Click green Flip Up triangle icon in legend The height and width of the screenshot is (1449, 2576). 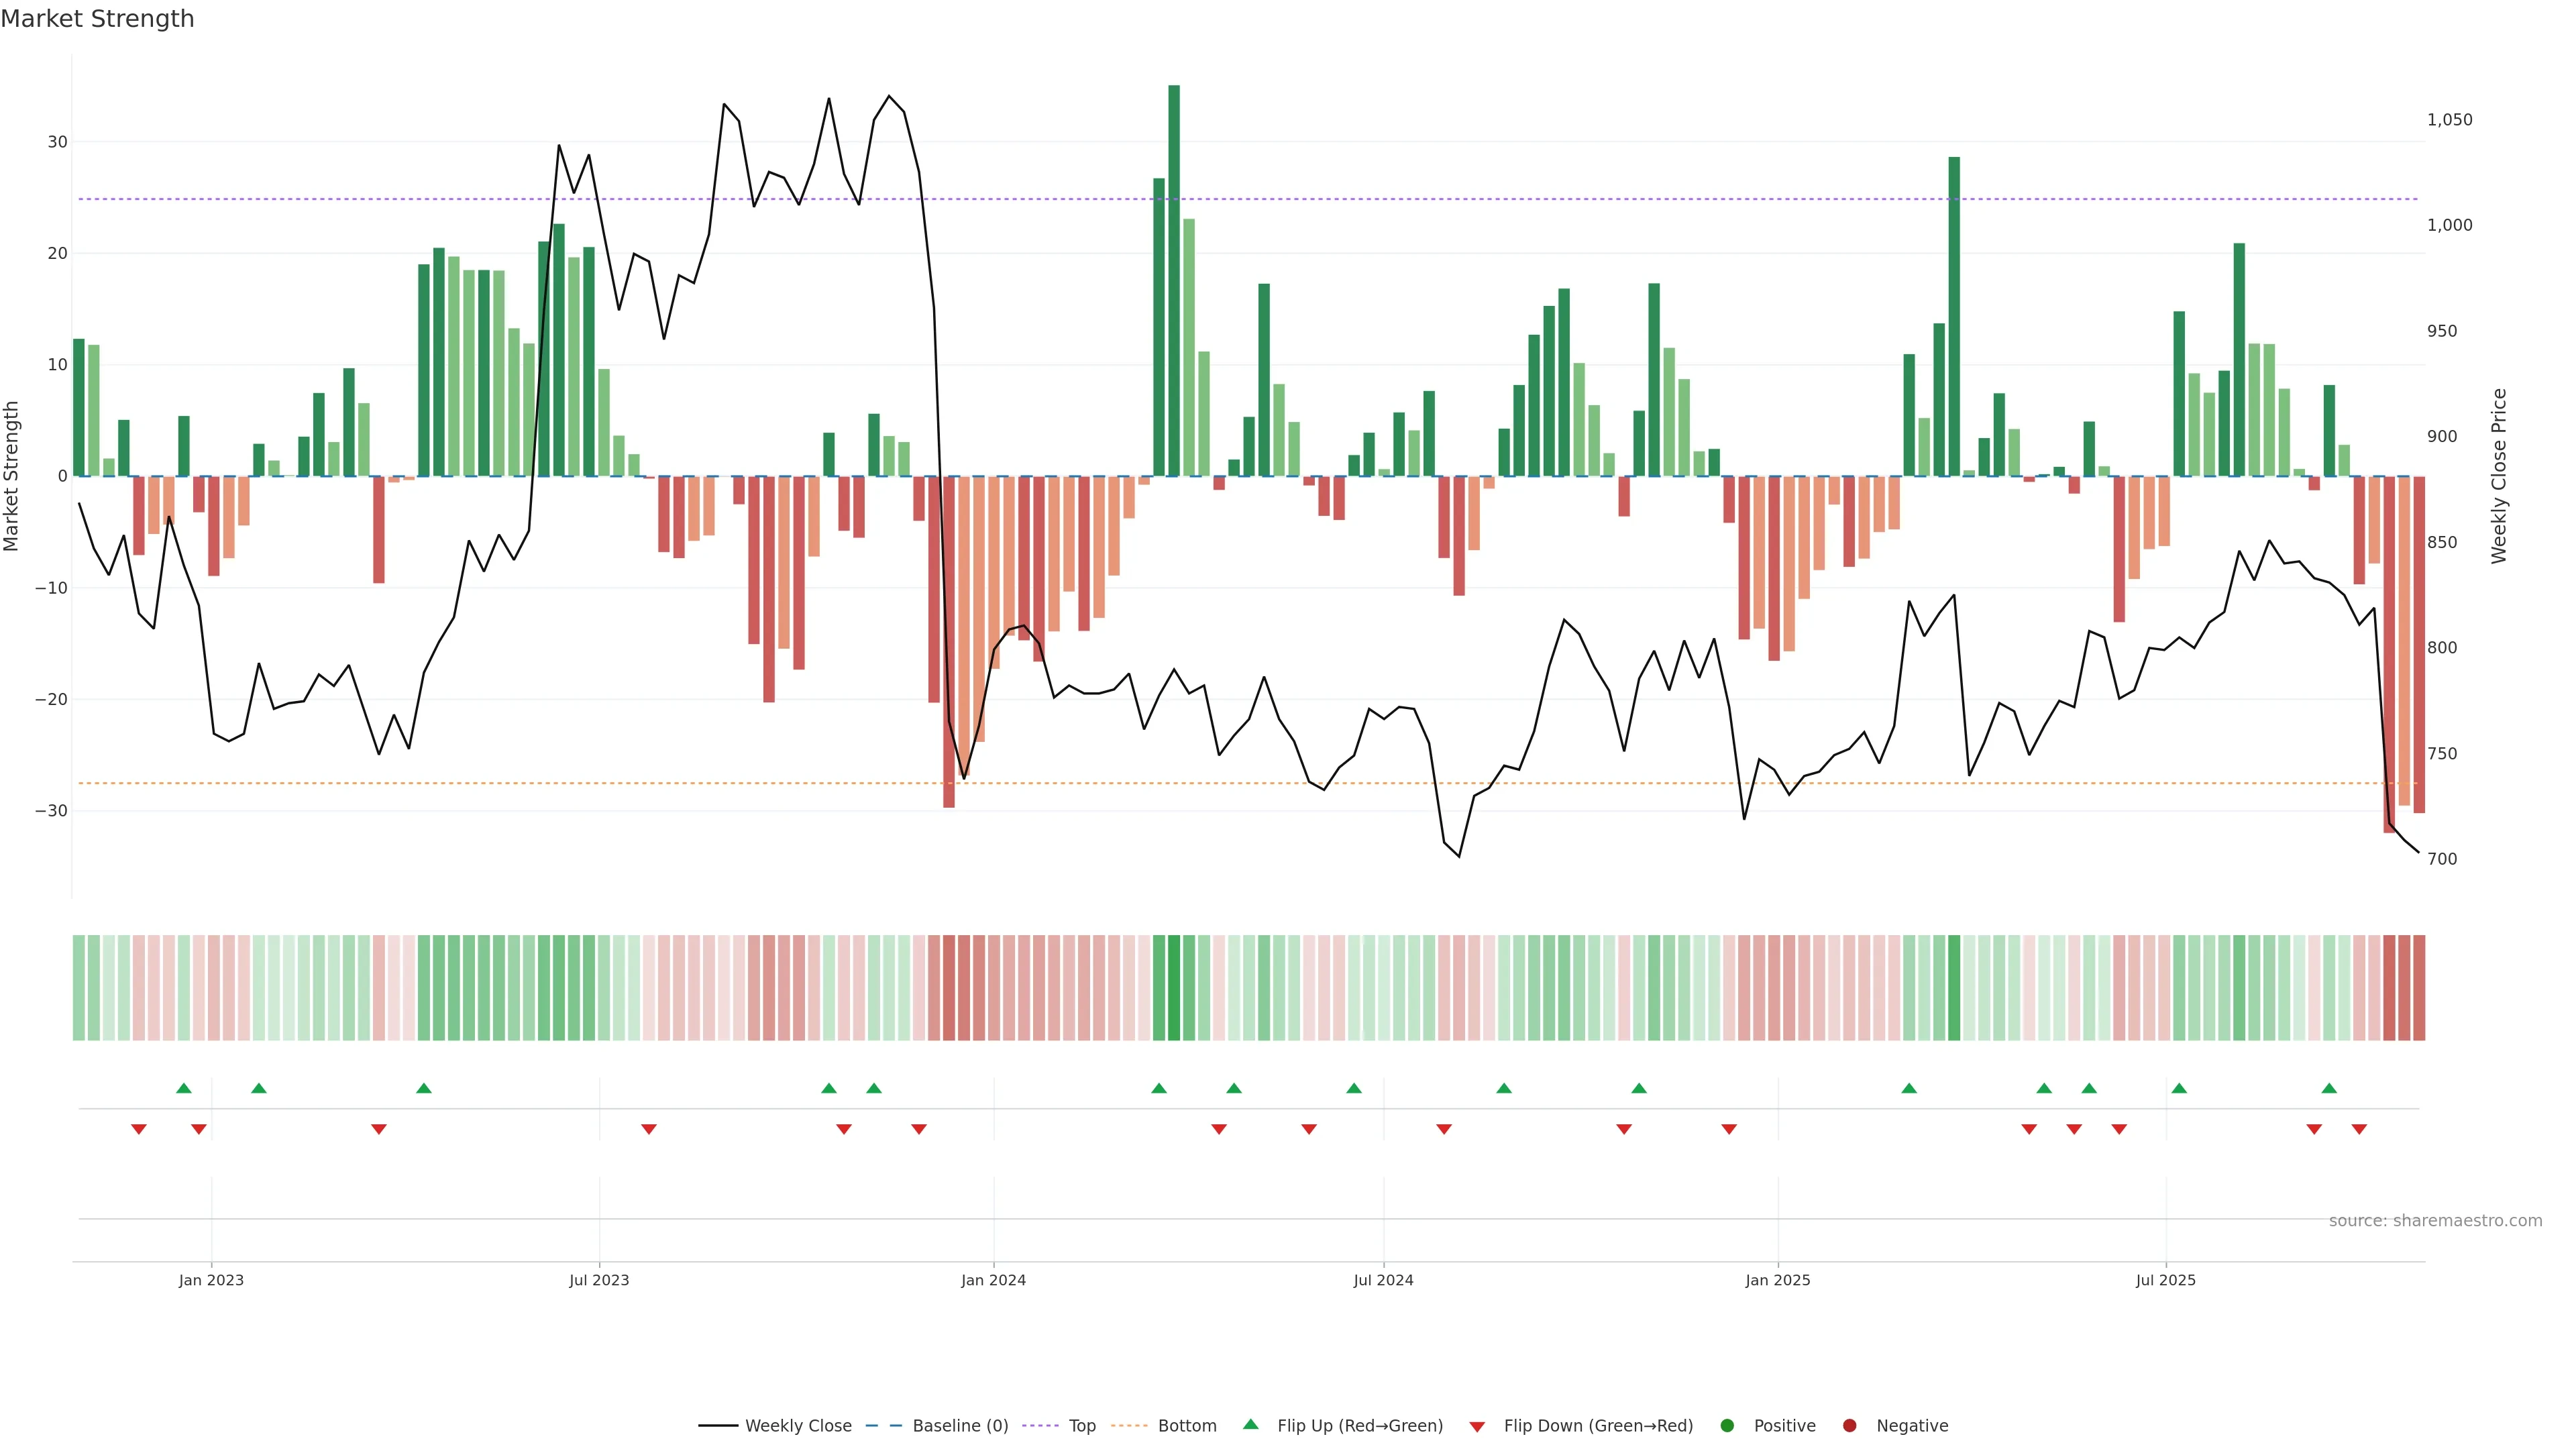(x=1250, y=1425)
